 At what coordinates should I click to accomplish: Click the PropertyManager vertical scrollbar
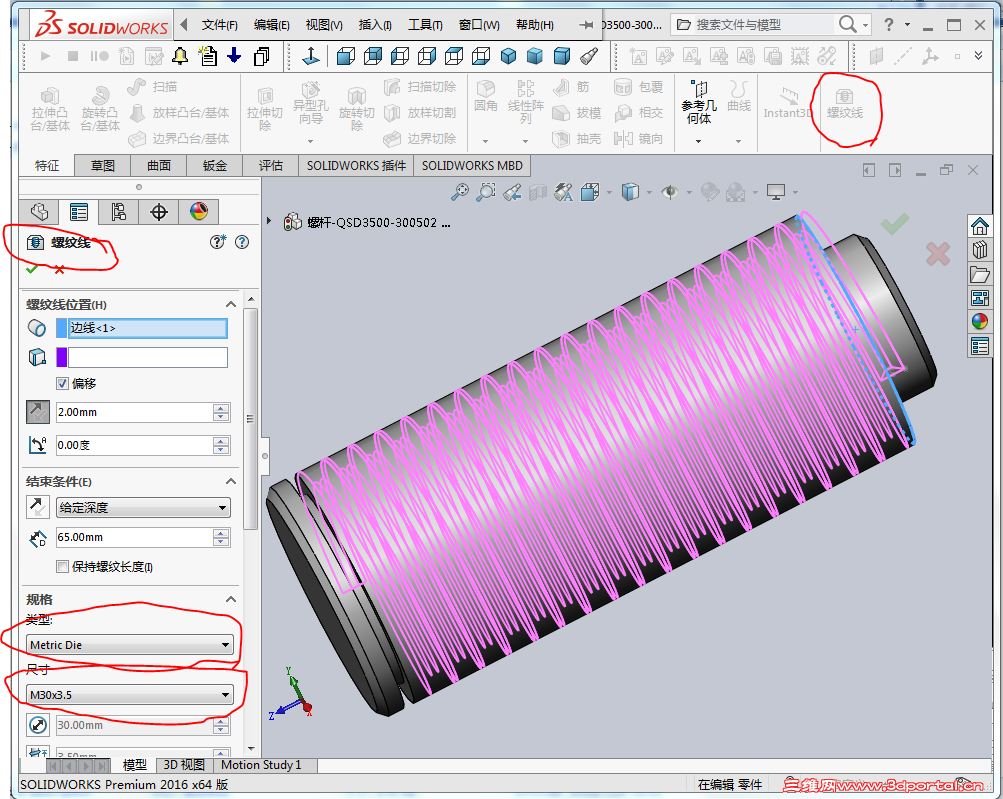(251, 419)
